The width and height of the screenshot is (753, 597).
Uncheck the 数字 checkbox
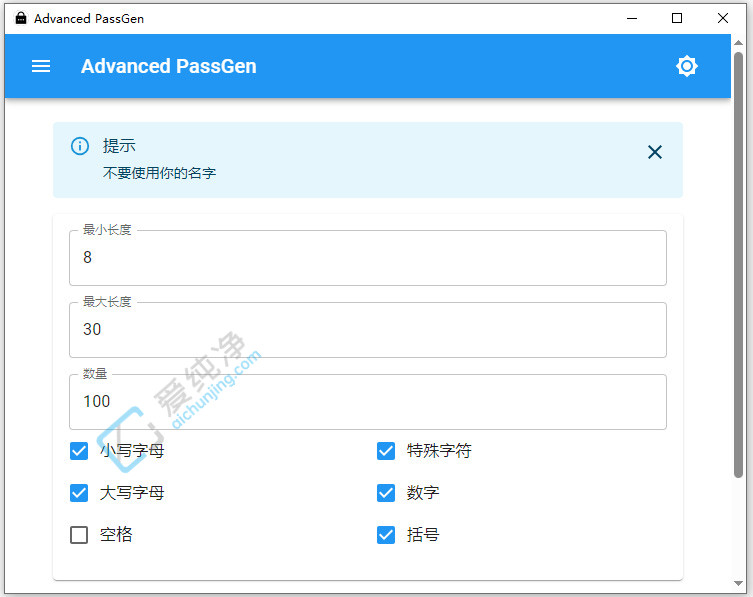click(x=386, y=493)
